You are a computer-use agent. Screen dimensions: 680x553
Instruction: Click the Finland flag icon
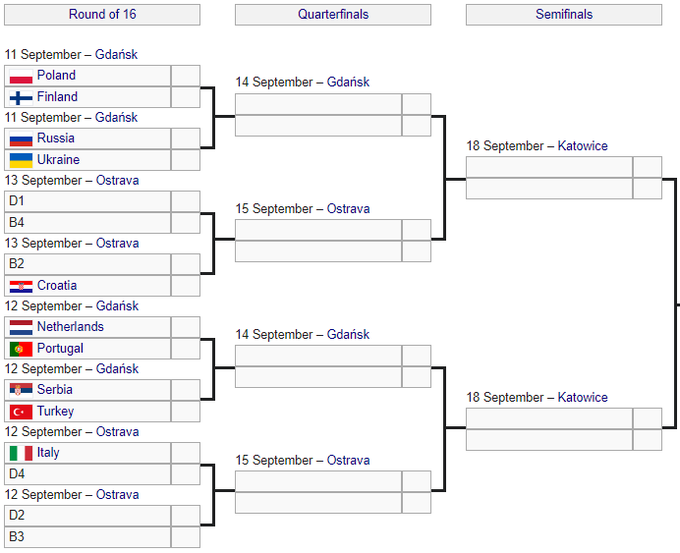(20, 98)
